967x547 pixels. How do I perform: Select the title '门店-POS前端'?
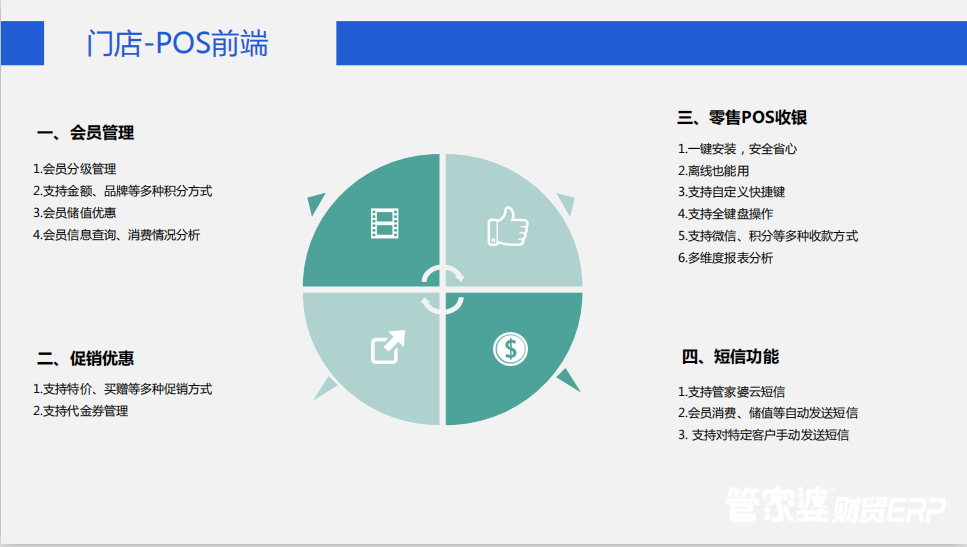pos(178,44)
